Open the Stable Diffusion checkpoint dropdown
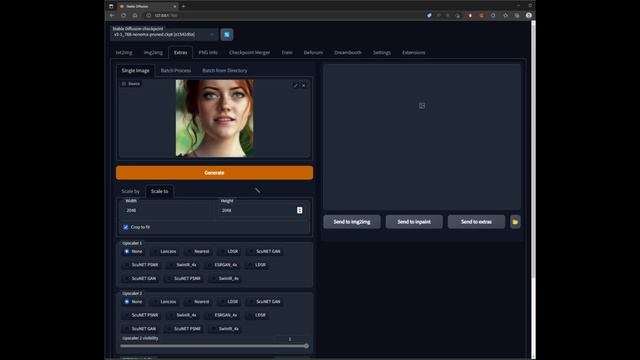The height and width of the screenshot is (360, 640). point(164,35)
